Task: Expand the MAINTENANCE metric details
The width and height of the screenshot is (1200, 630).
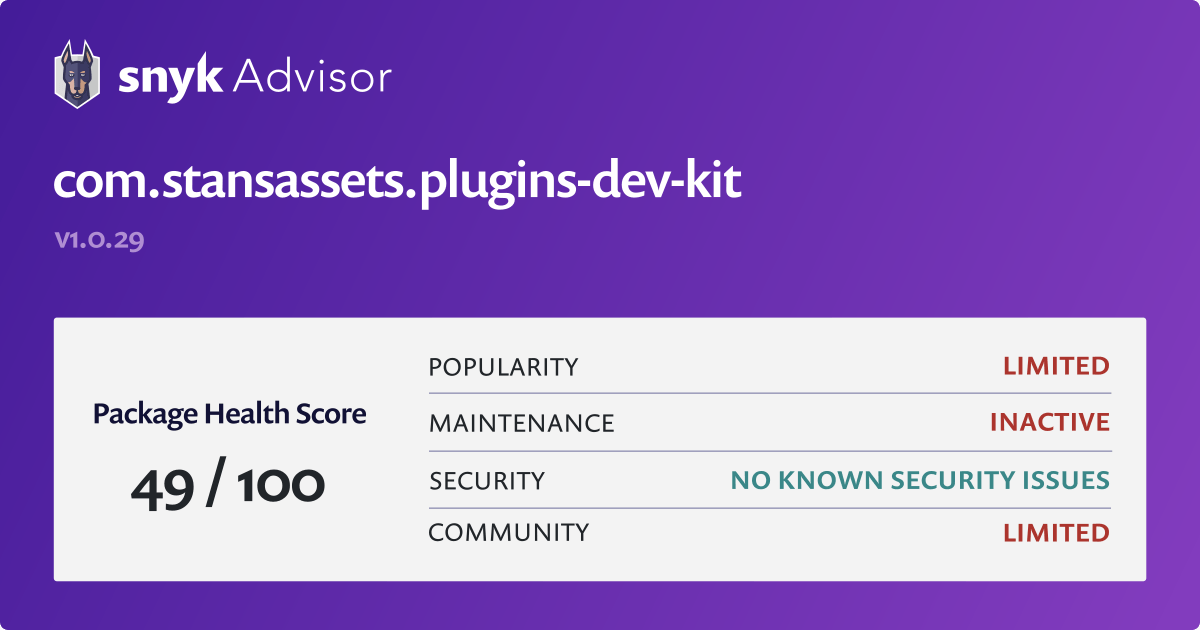Action: (520, 422)
